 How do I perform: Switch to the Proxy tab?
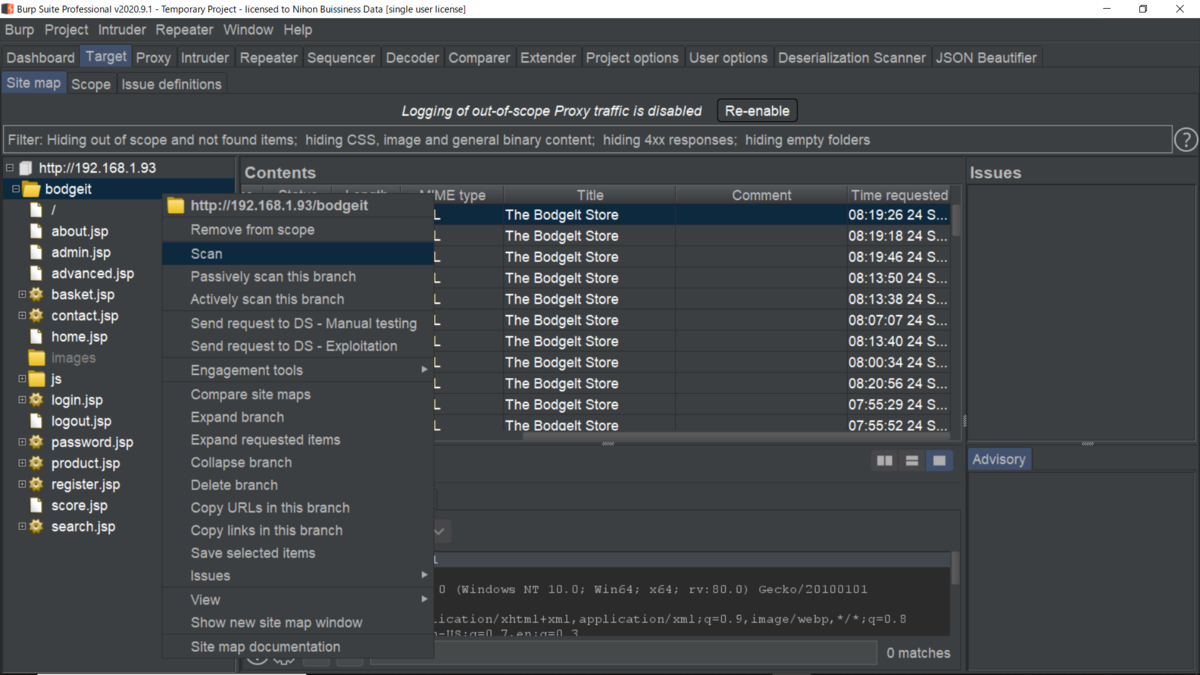154,57
